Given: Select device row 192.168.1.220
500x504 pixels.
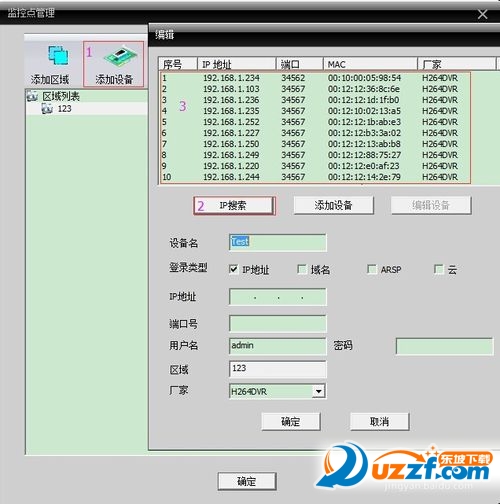Looking at the screenshot, I should tap(315, 166).
